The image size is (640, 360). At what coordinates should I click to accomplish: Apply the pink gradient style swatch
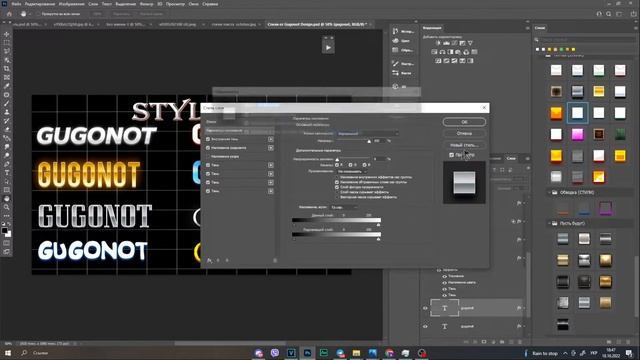pyautogui.click(x=577, y=134)
